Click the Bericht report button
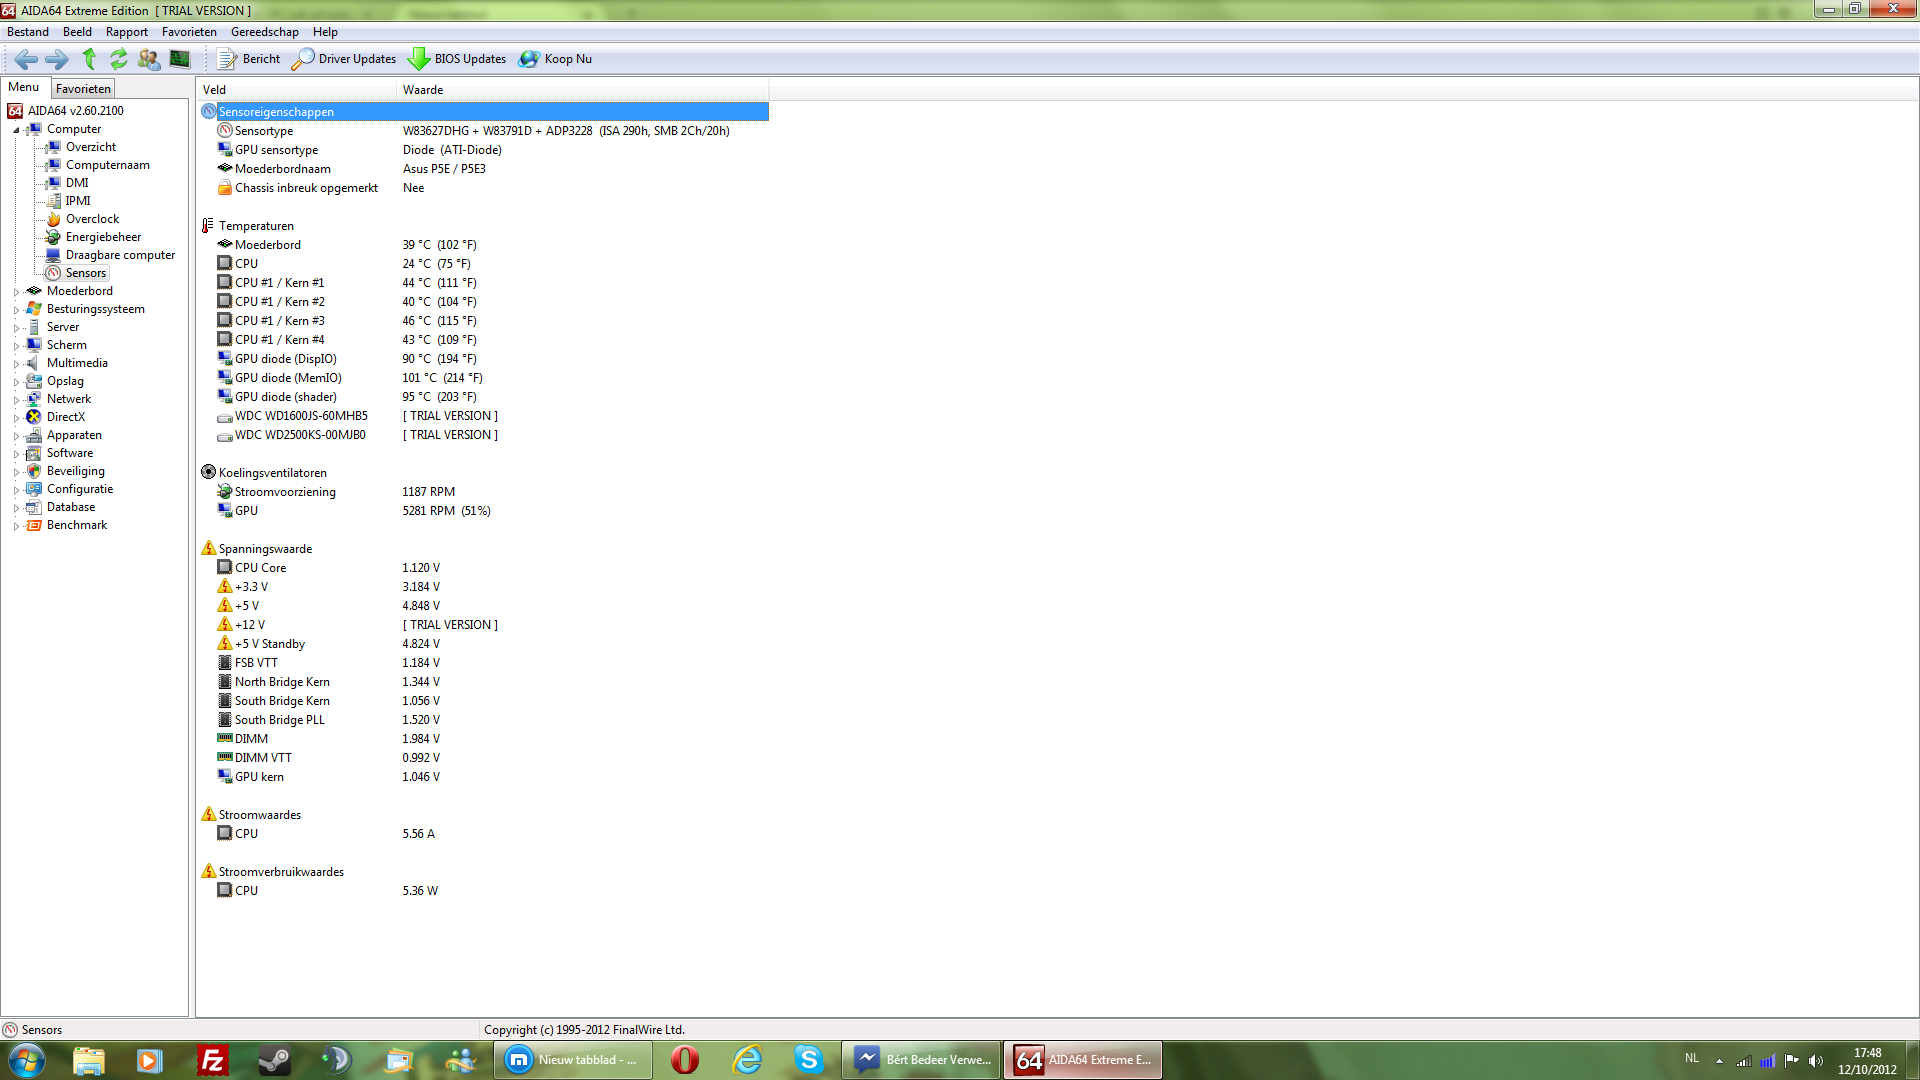Image resolution: width=1920 pixels, height=1080 pixels. pyautogui.click(x=250, y=59)
